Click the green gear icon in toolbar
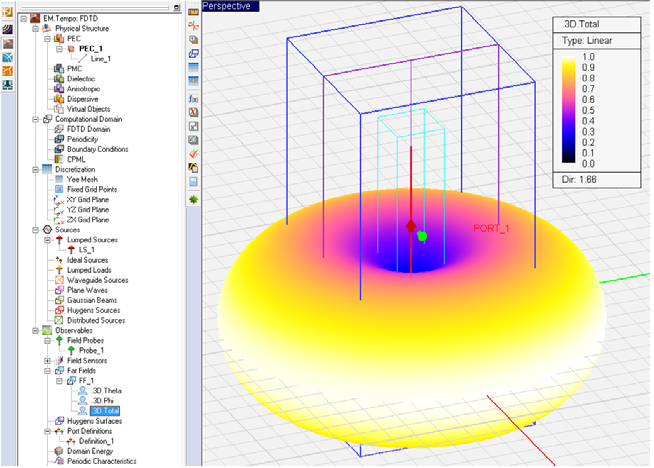The image size is (654, 468). 193,199
